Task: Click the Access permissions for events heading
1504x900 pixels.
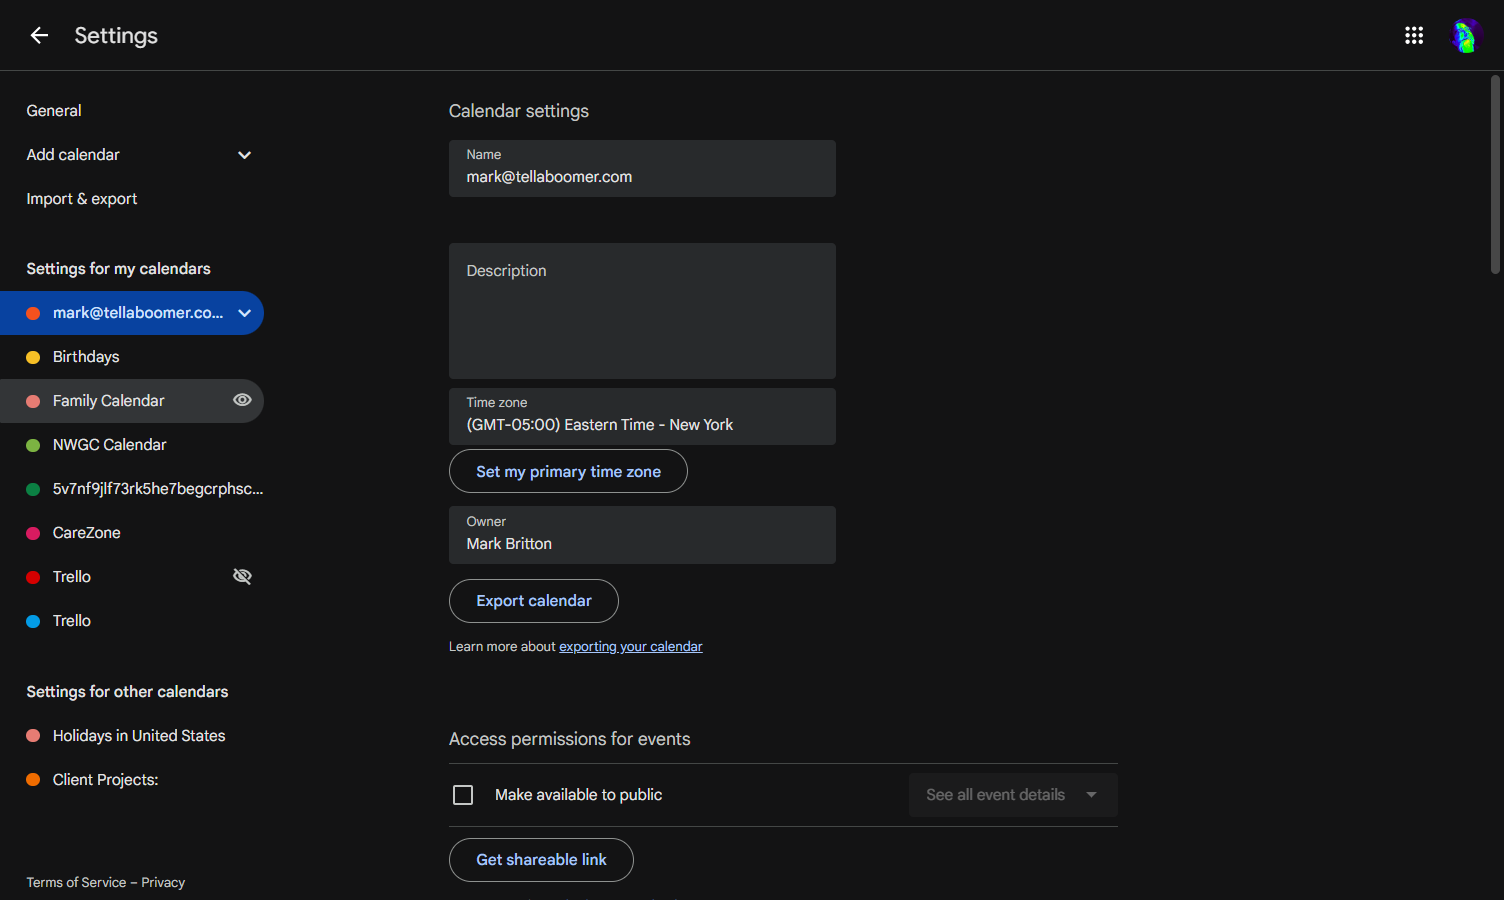Action: [x=569, y=739]
